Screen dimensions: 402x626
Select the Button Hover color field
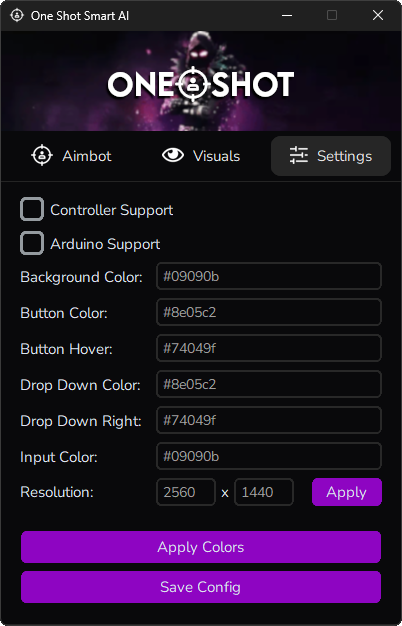269,348
